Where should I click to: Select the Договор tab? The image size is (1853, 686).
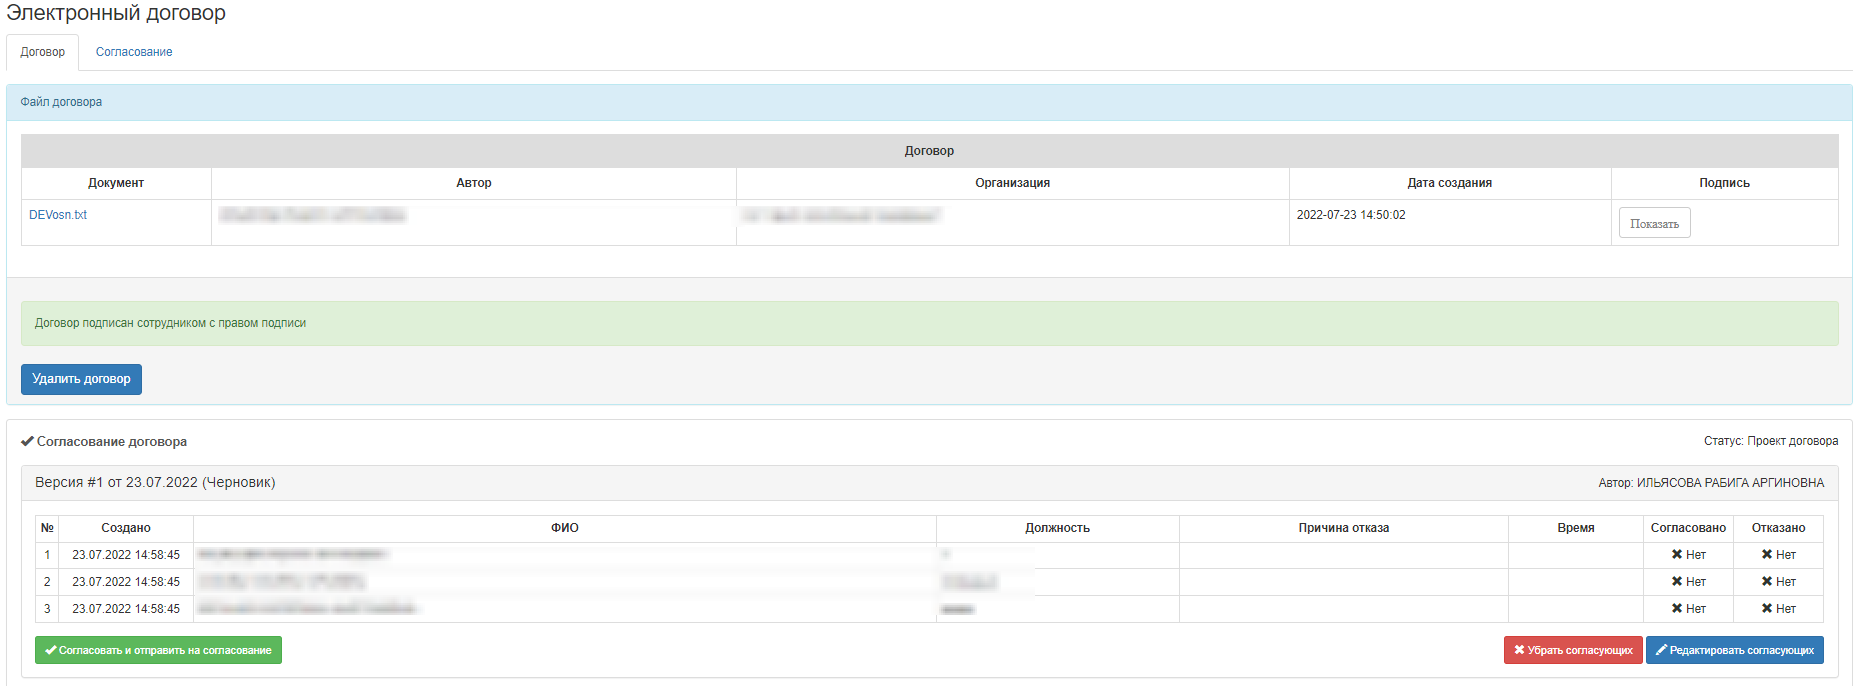(x=42, y=52)
